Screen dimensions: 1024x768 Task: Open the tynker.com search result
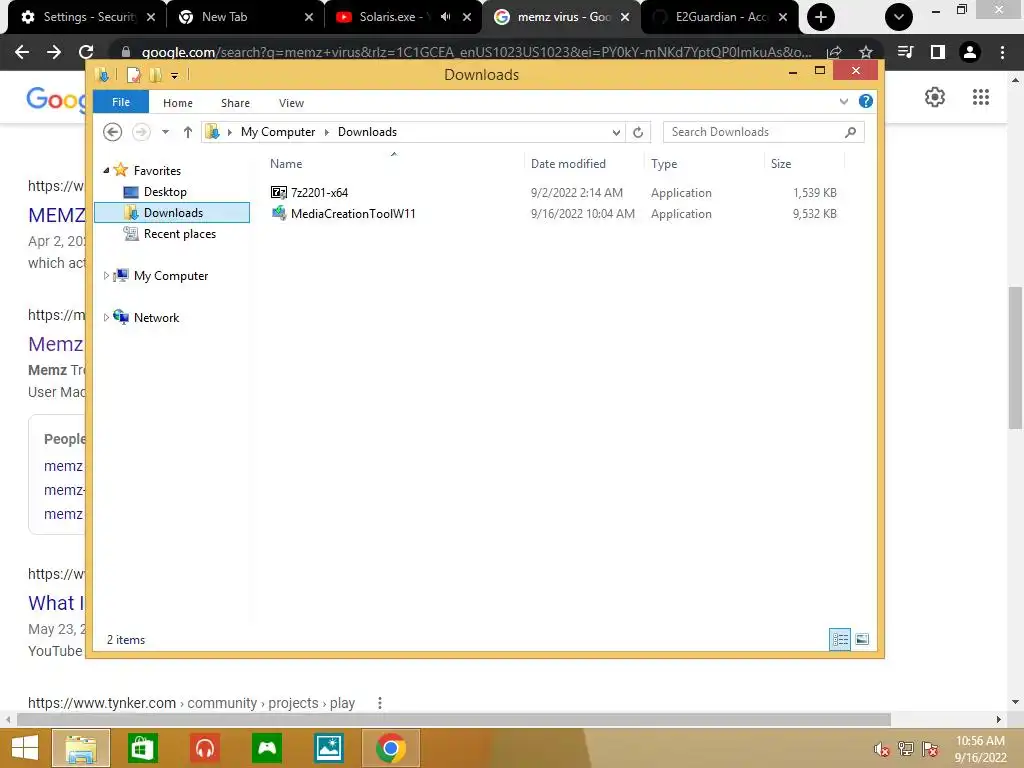pyautogui.click(x=191, y=703)
